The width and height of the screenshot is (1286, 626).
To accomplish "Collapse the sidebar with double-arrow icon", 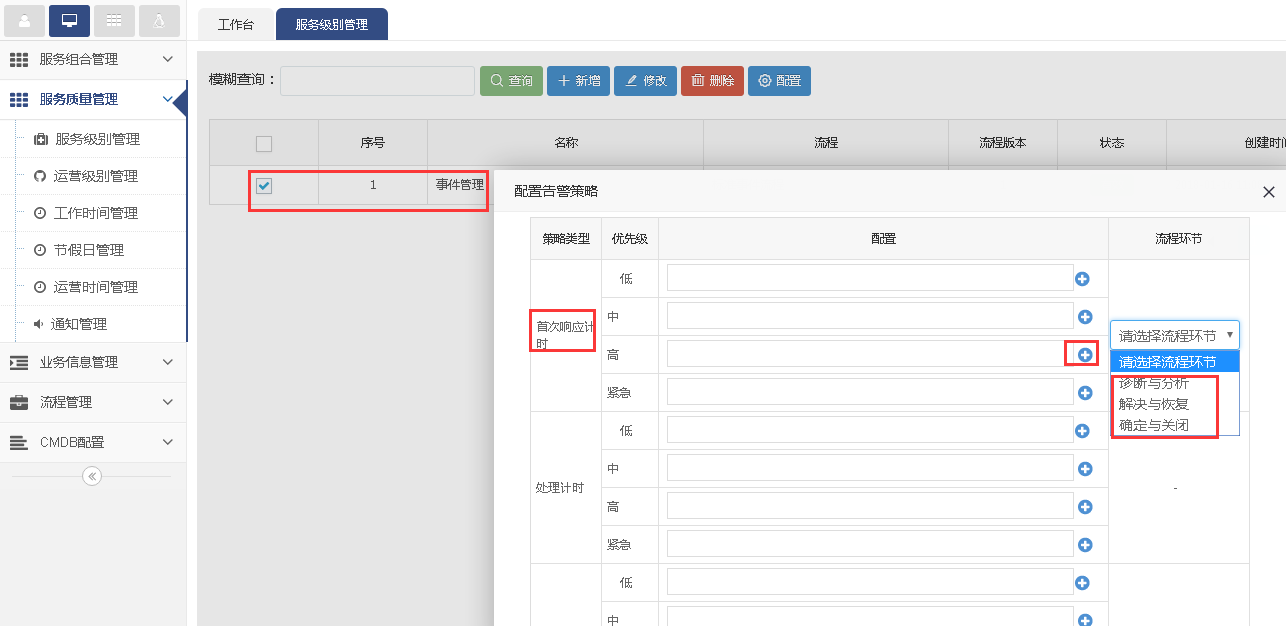I will click(x=92, y=476).
